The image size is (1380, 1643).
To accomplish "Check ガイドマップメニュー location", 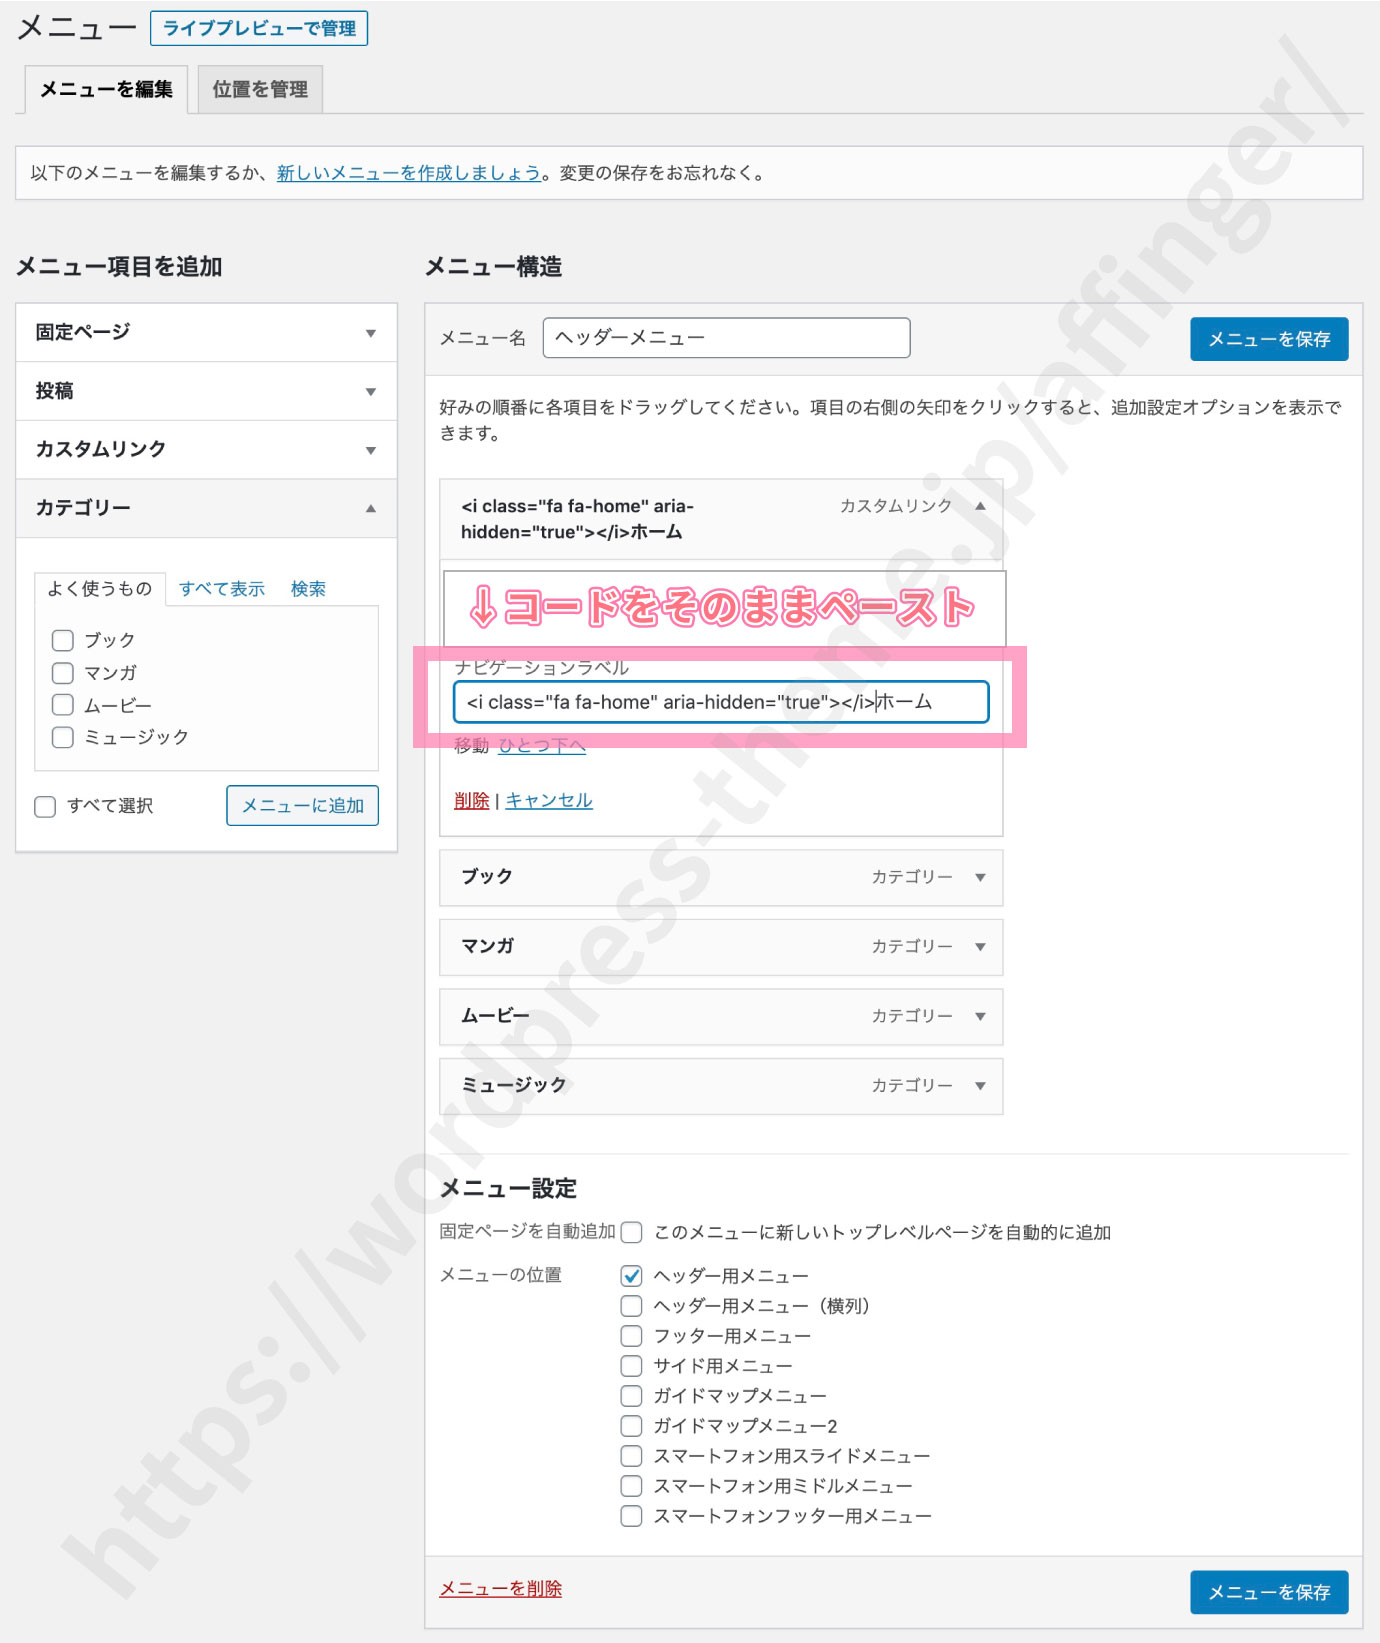I will (631, 1396).
